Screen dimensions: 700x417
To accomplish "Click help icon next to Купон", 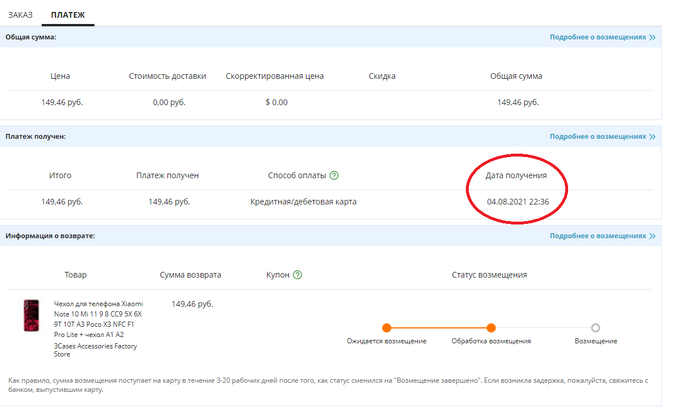I will pos(298,275).
